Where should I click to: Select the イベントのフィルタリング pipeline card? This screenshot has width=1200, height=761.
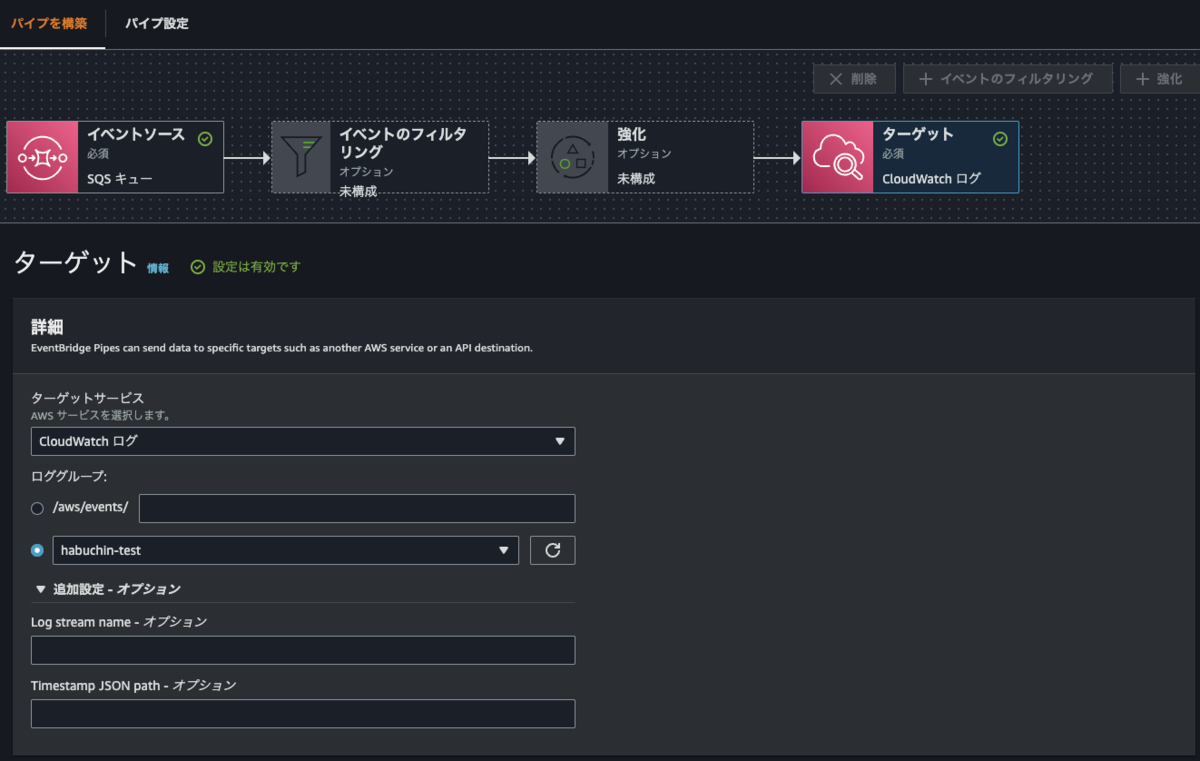point(380,157)
